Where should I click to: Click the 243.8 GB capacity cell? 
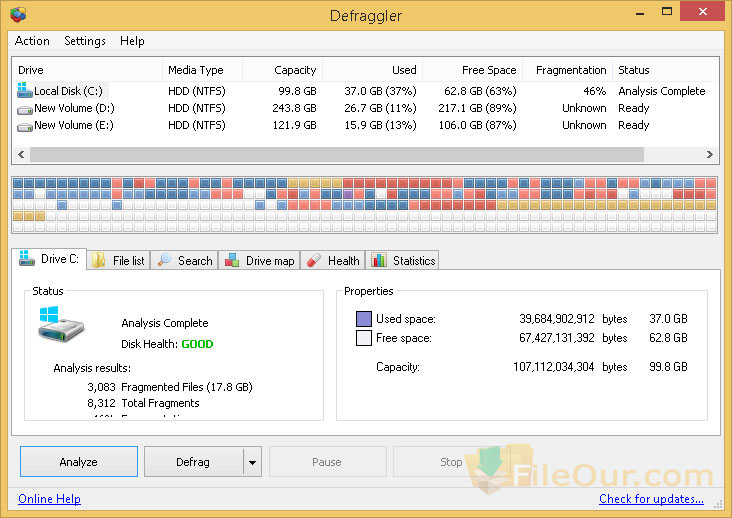point(294,108)
